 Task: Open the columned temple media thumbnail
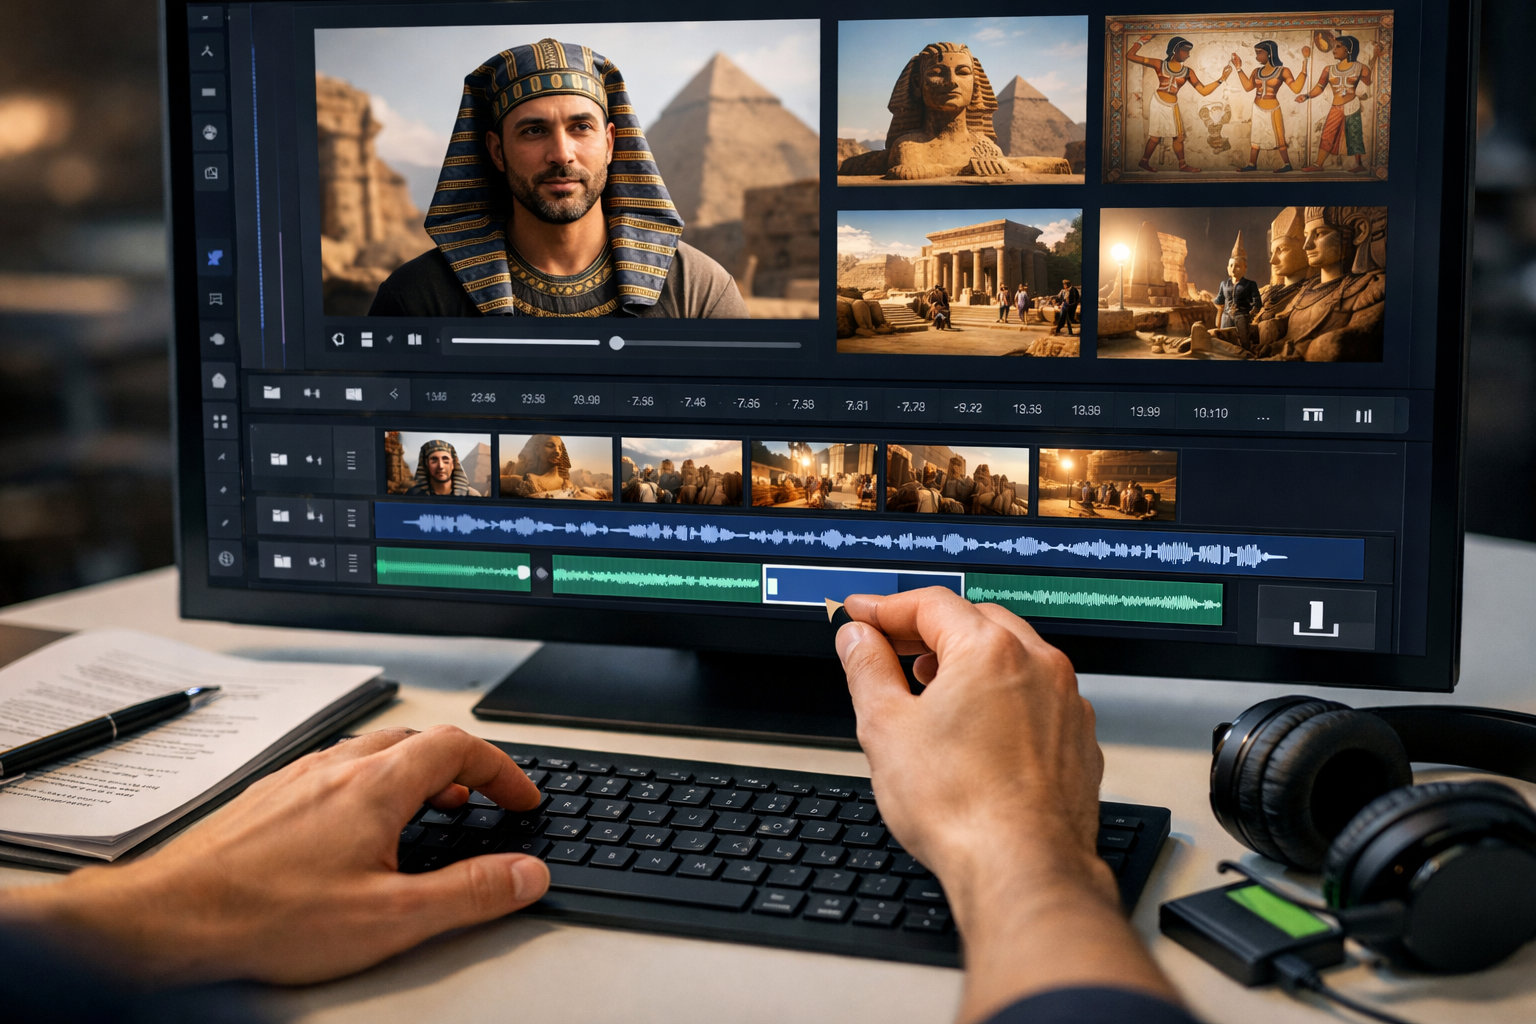(x=959, y=282)
